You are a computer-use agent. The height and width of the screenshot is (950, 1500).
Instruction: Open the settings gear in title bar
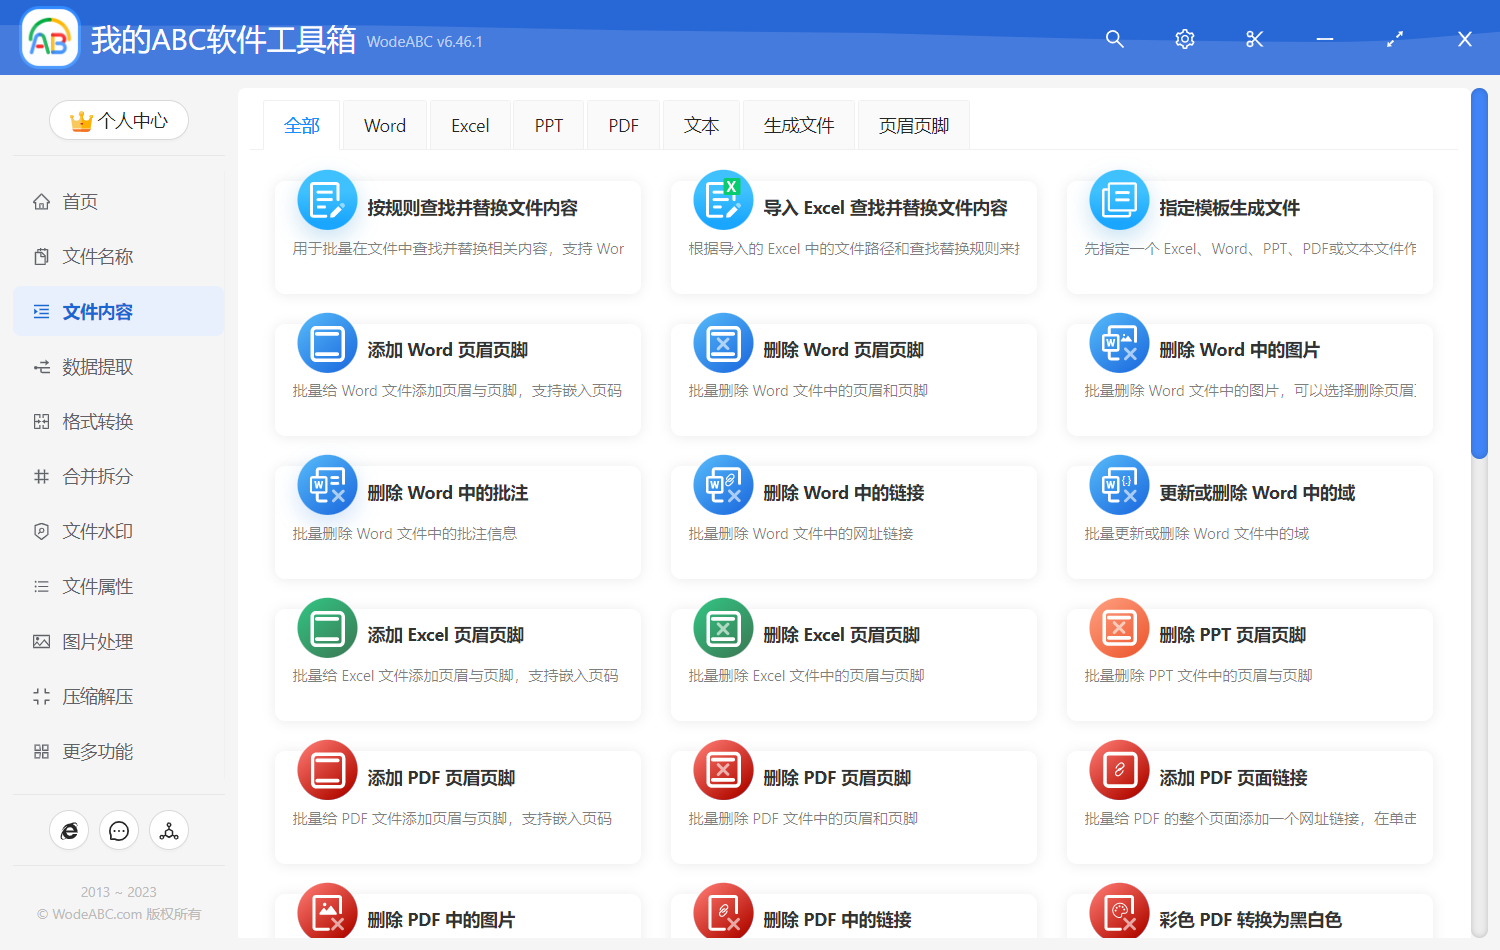click(1184, 39)
